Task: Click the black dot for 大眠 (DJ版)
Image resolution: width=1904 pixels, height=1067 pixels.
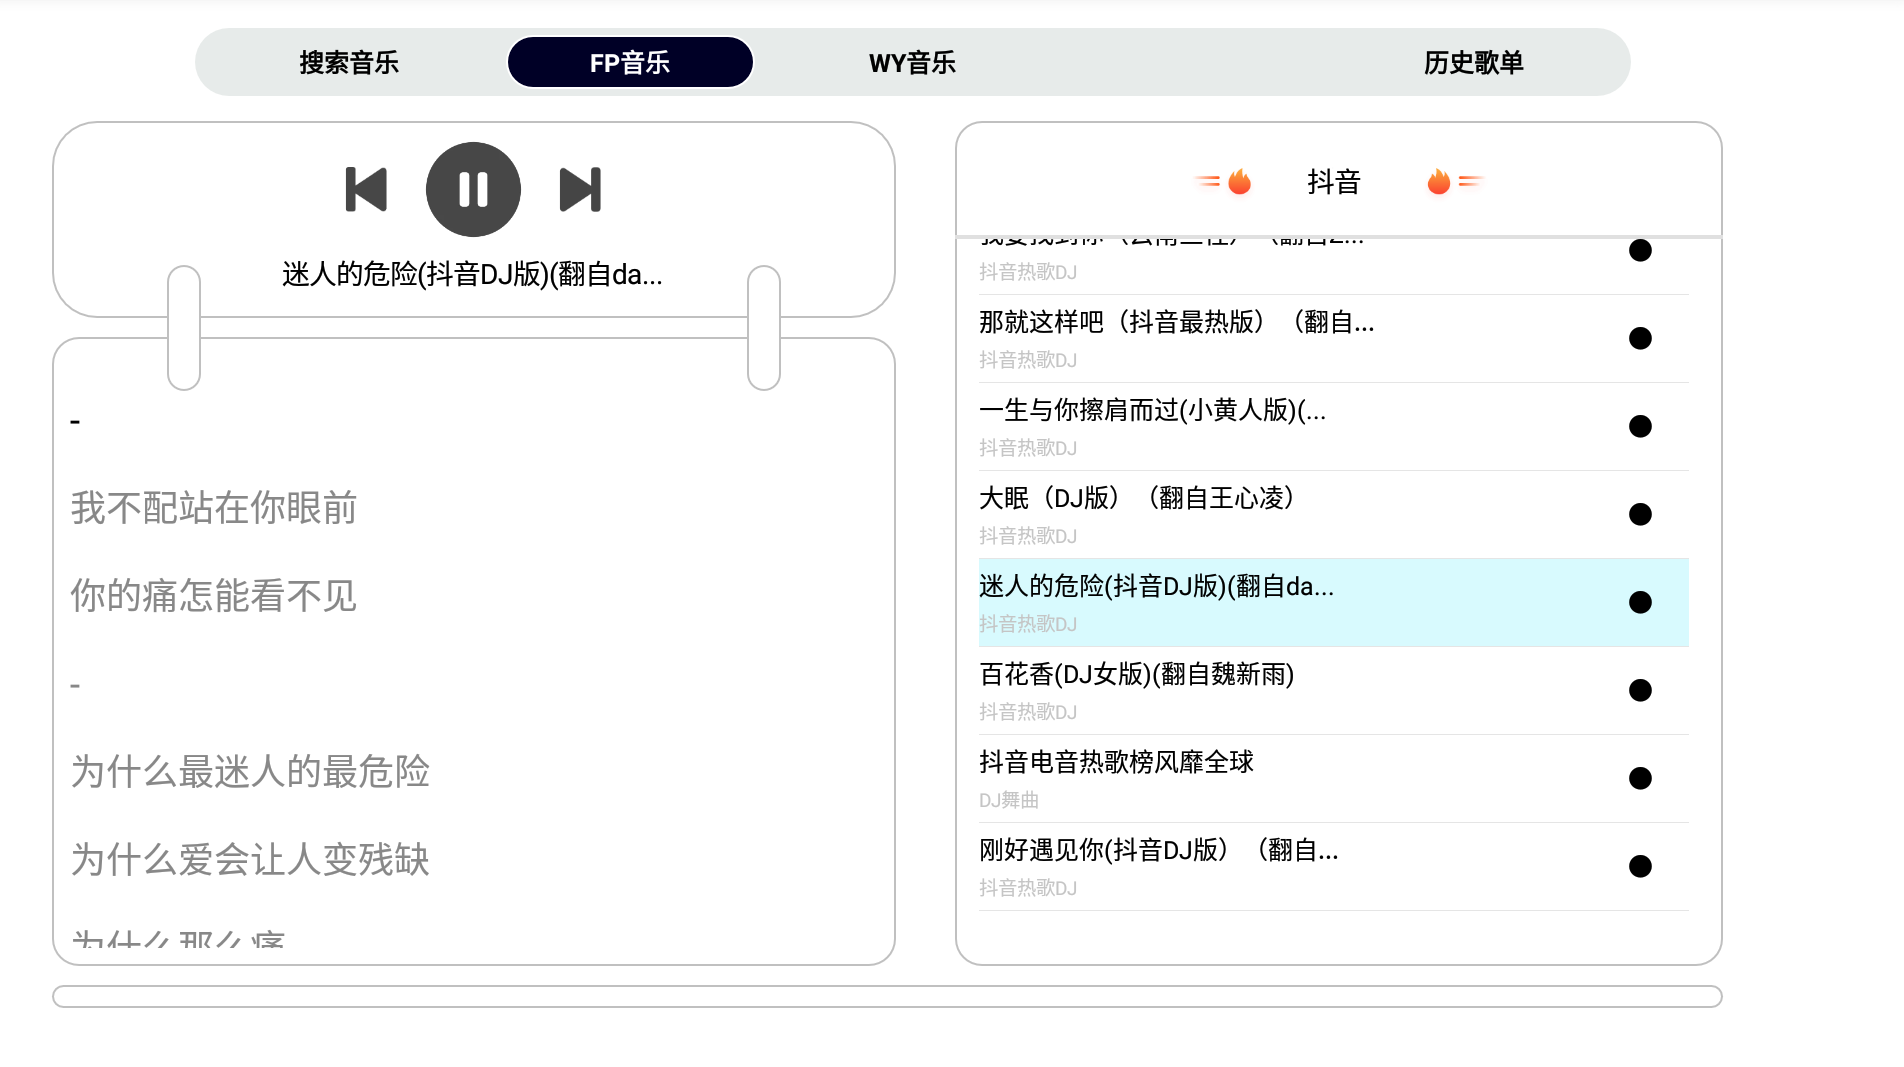Action: 1639,514
